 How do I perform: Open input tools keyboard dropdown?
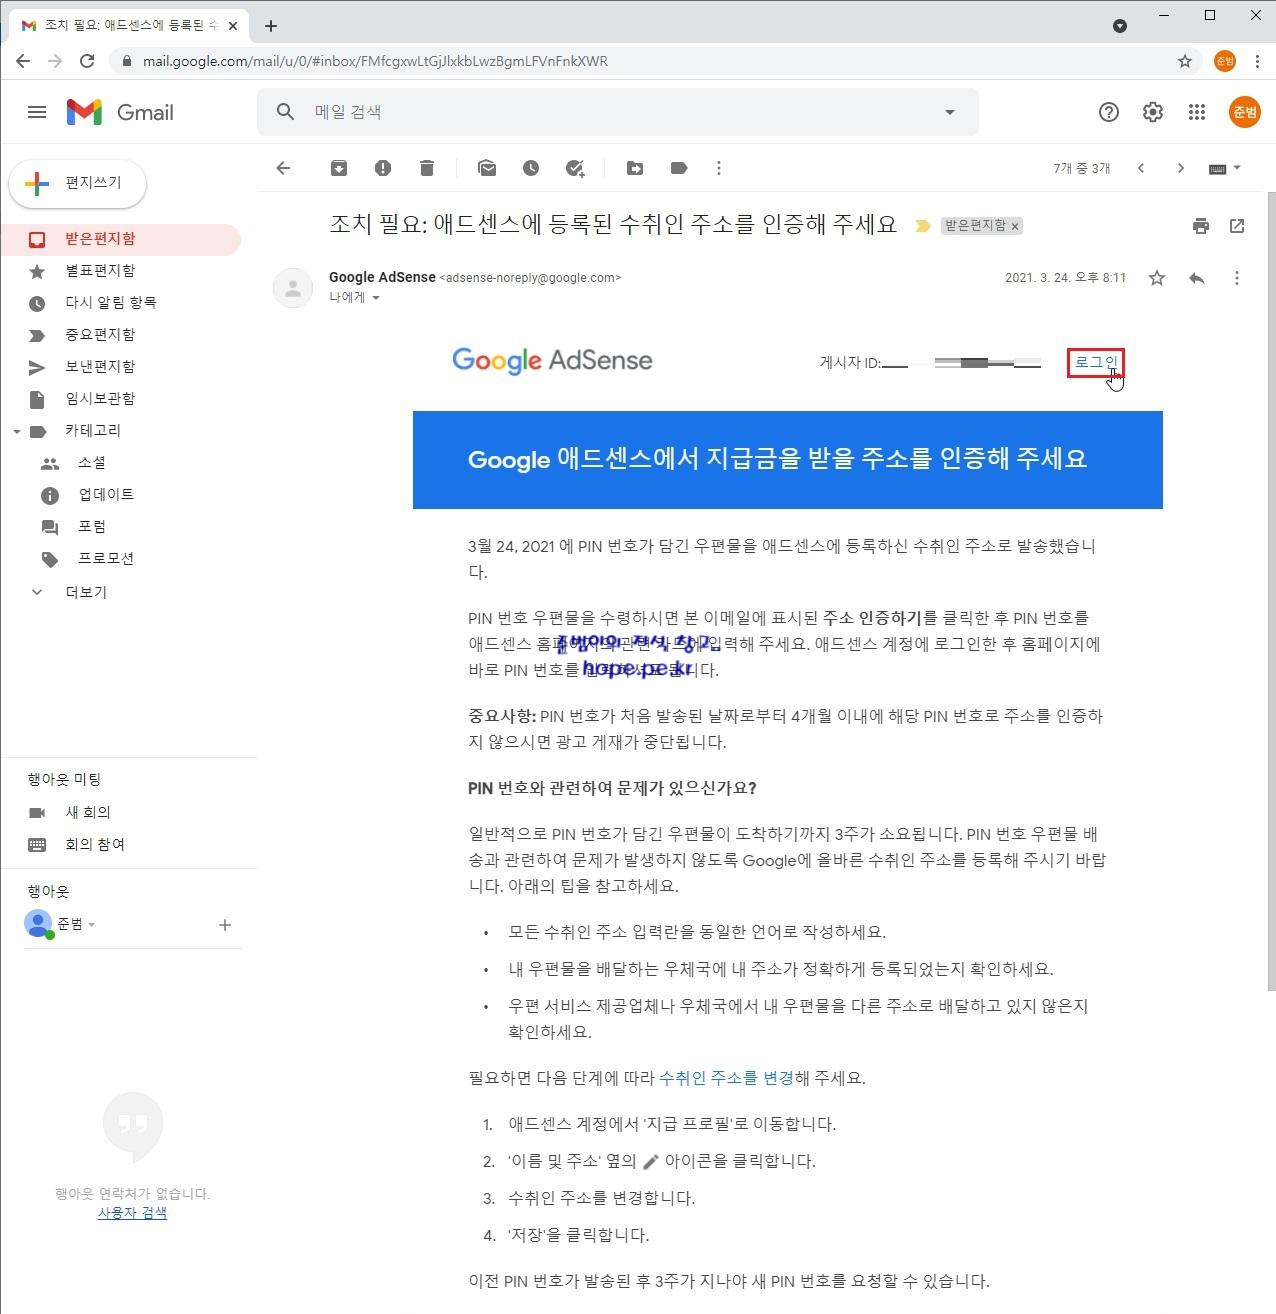(1225, 168)
